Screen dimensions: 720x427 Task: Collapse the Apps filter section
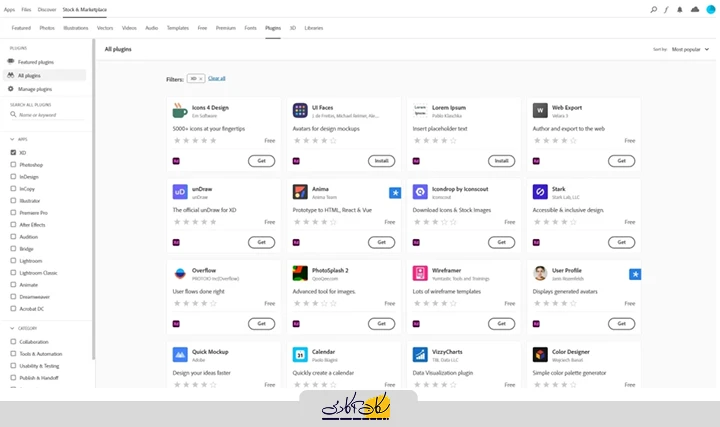[x=12, y=139]
